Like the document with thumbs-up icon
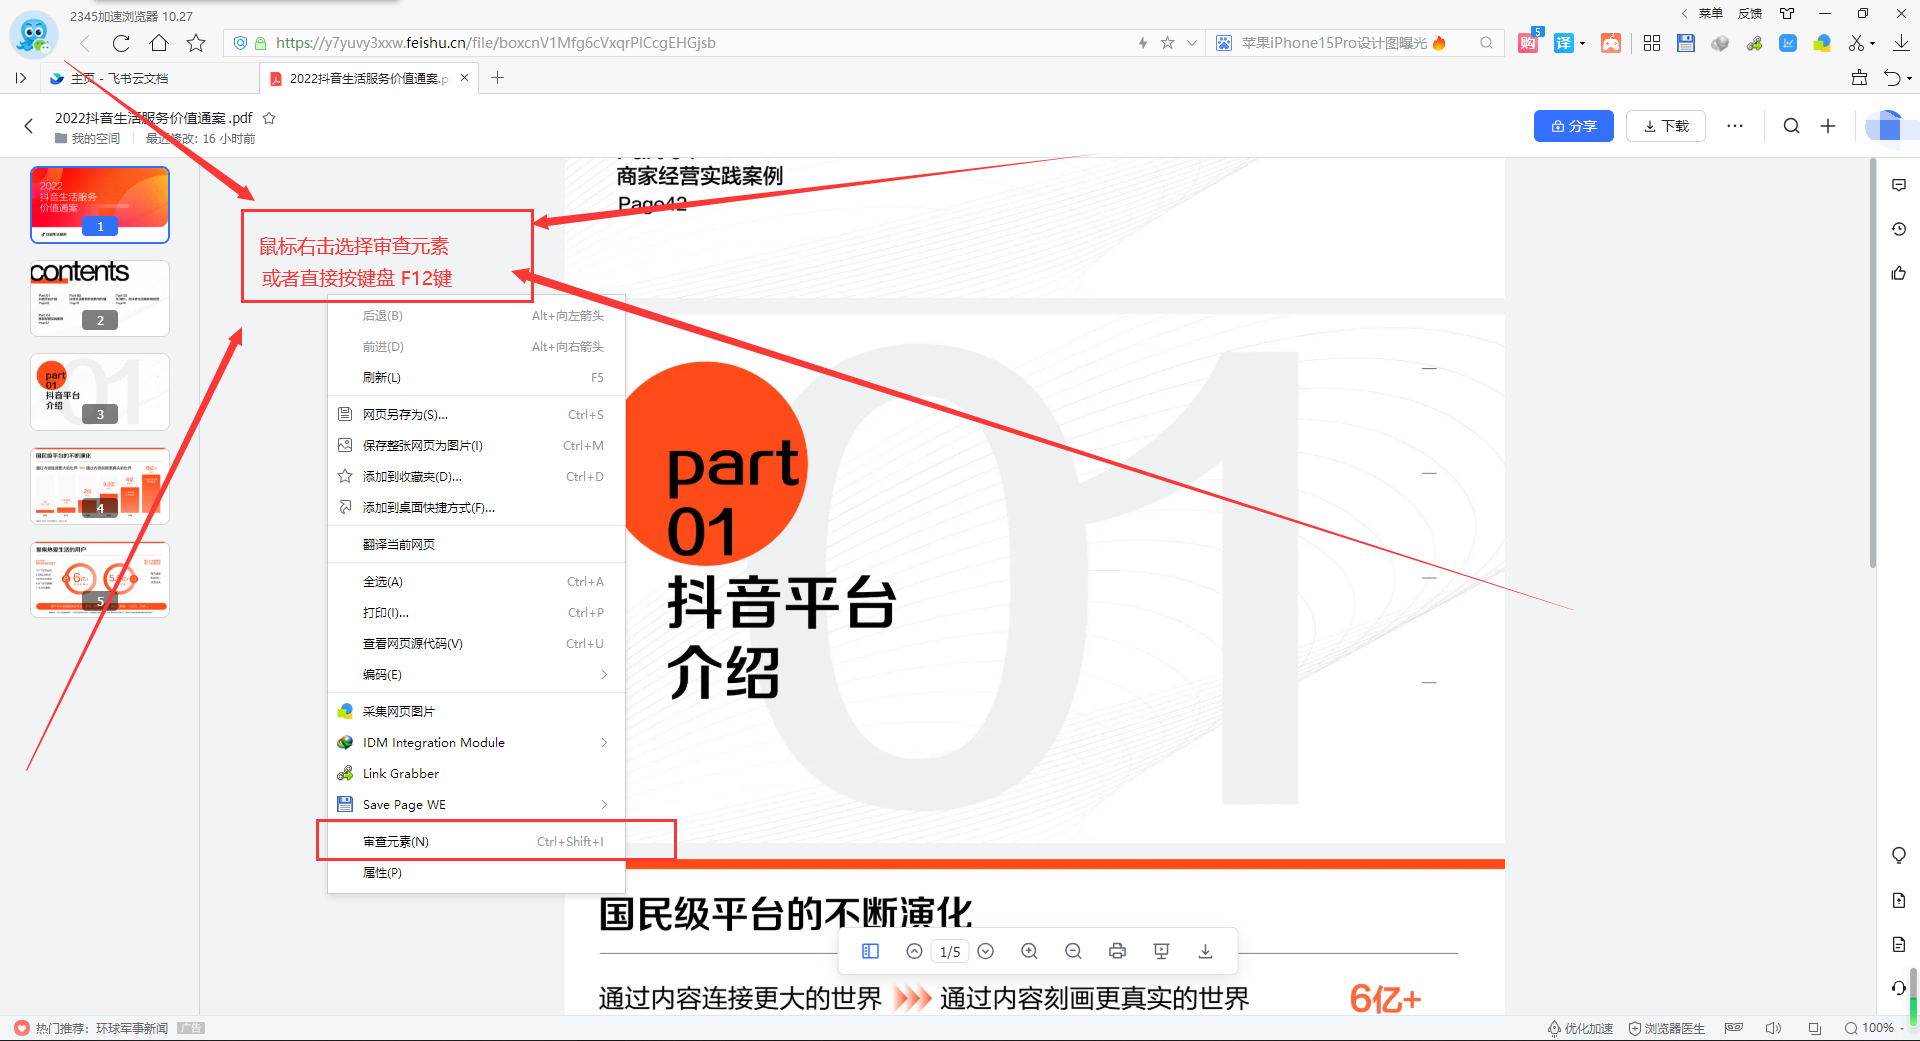Viewport: 1920px width, 1041px height. (x=1899, y=273)
